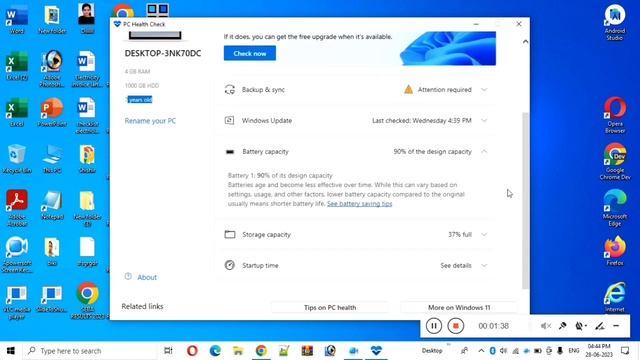Image resolution: width=640 pixels, height=360 pixels.
Task: Open the Adobe Photoshop desktop shortcut
Action: pyautogui.click(x=52, y=69)
